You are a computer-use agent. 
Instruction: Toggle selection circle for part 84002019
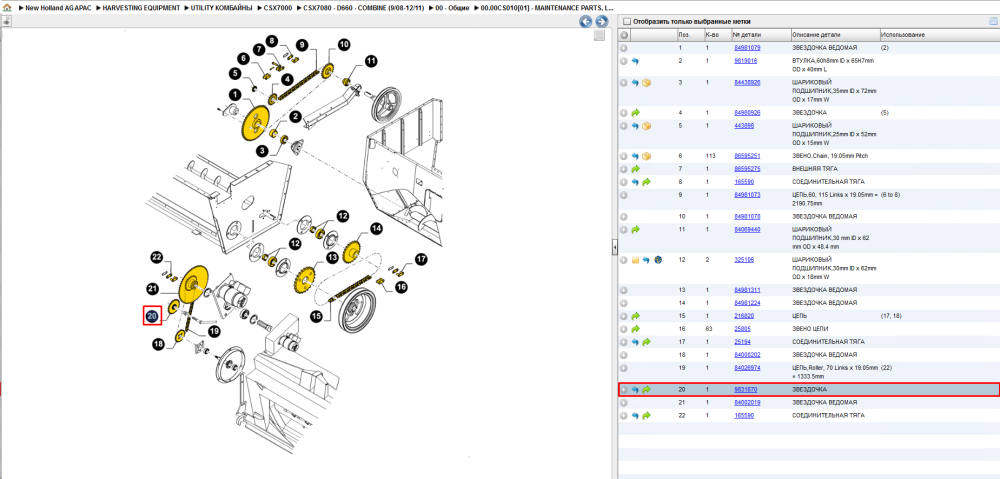[x=624, y=403]
